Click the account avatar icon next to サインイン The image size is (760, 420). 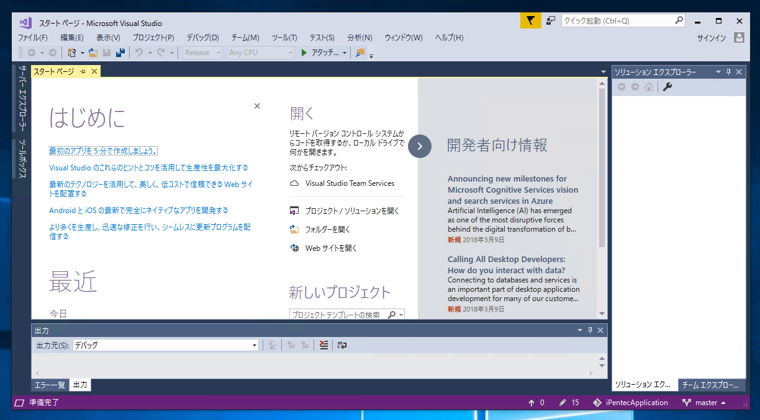pos(739,37)
